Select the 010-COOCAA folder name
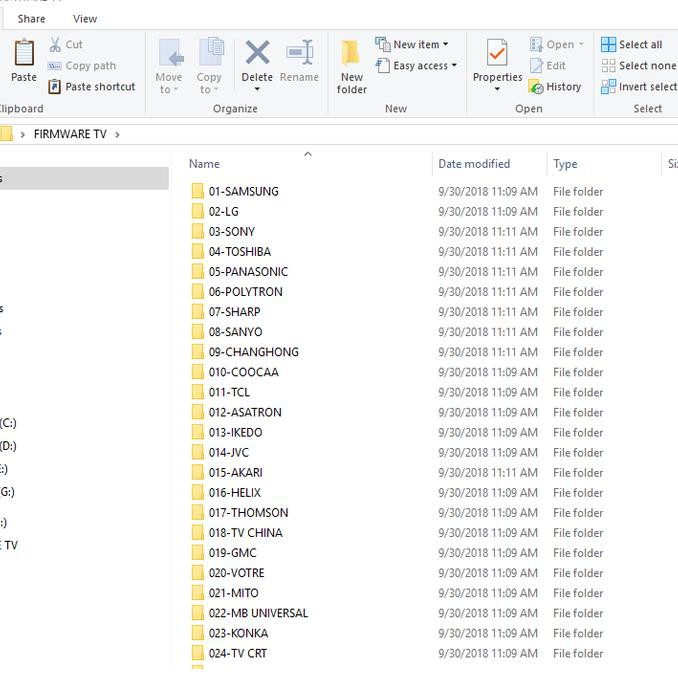The image size is (678, 678). tap(243, 372)
